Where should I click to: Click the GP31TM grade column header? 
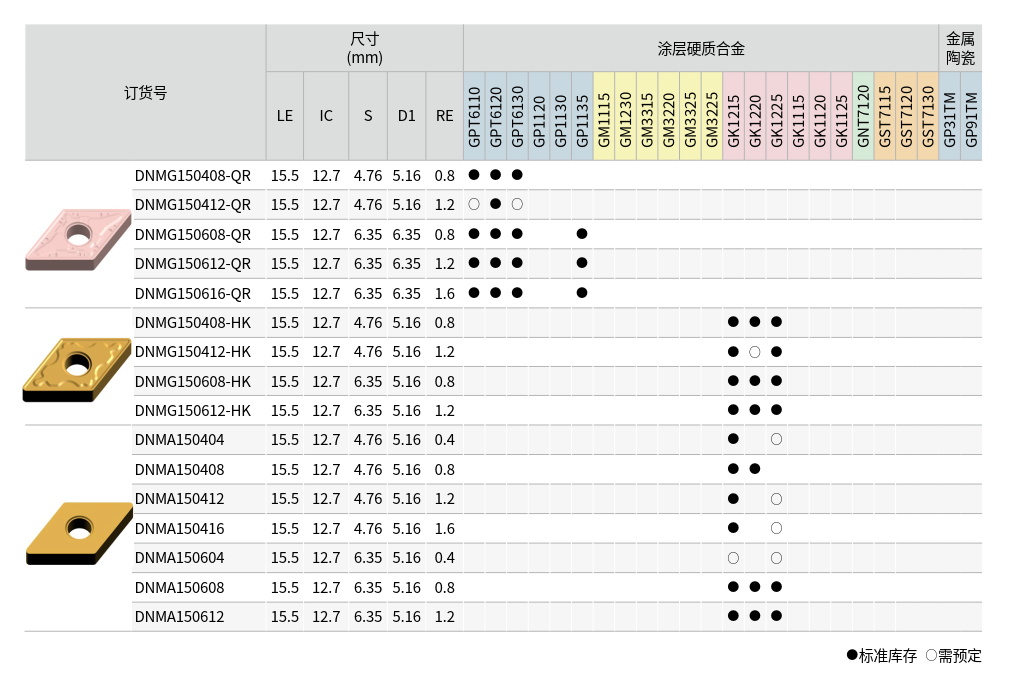(x=949, y=116)
